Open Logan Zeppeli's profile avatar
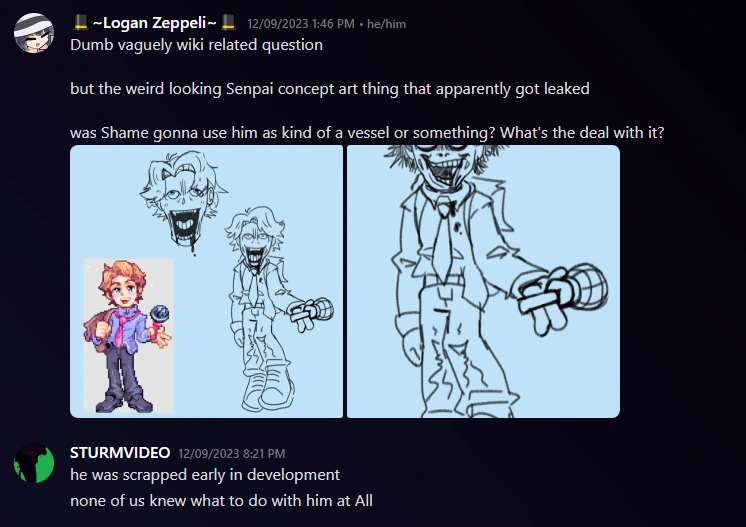 (34, 33)
